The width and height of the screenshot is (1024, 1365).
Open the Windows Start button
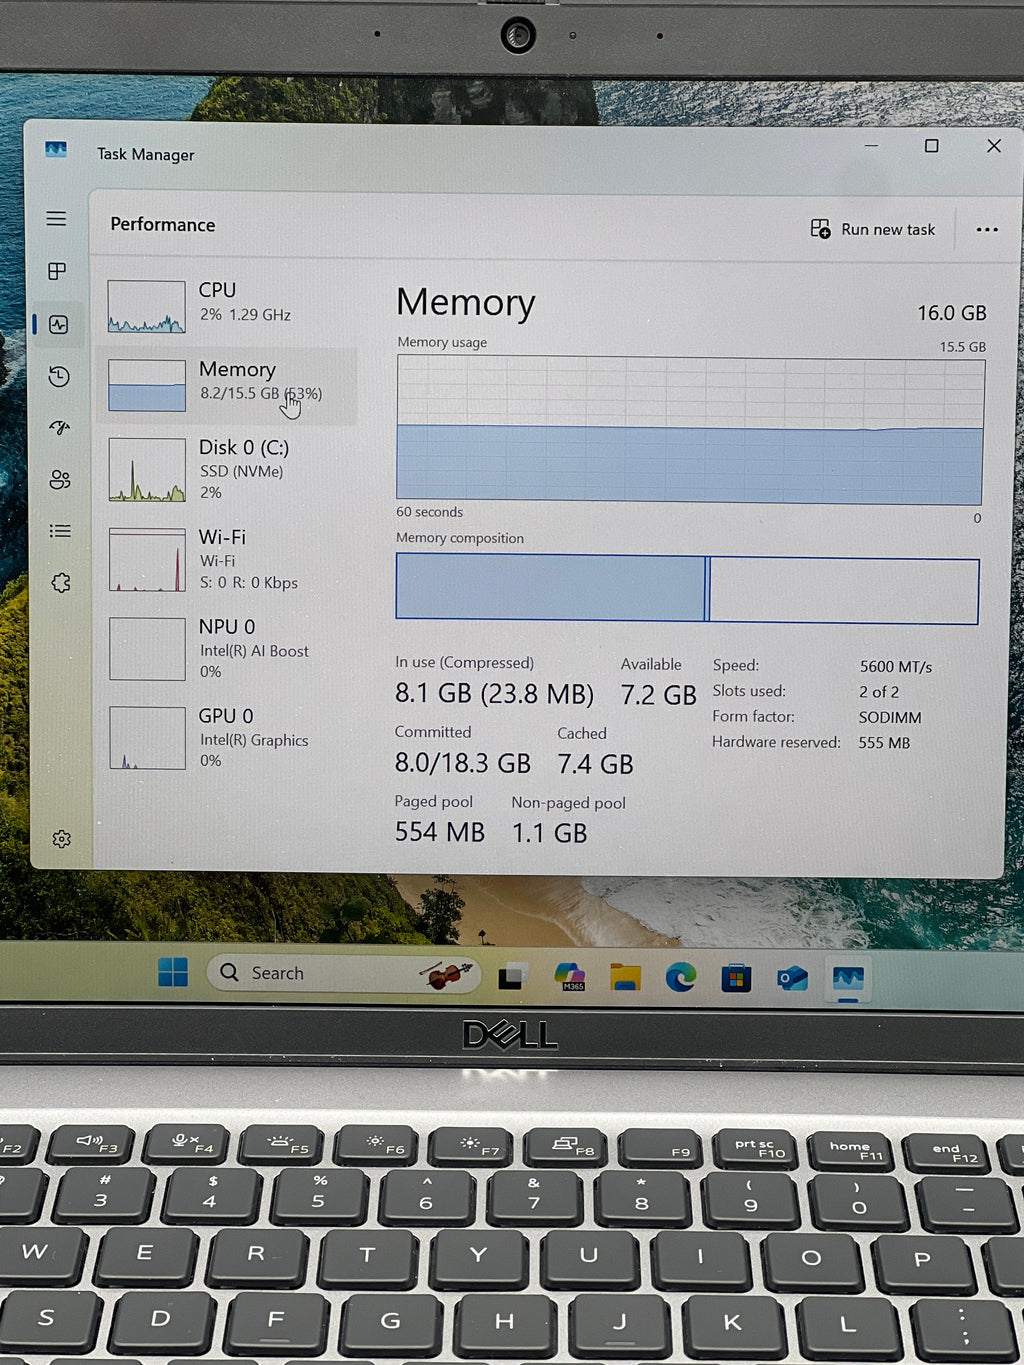tap(173, 972)
